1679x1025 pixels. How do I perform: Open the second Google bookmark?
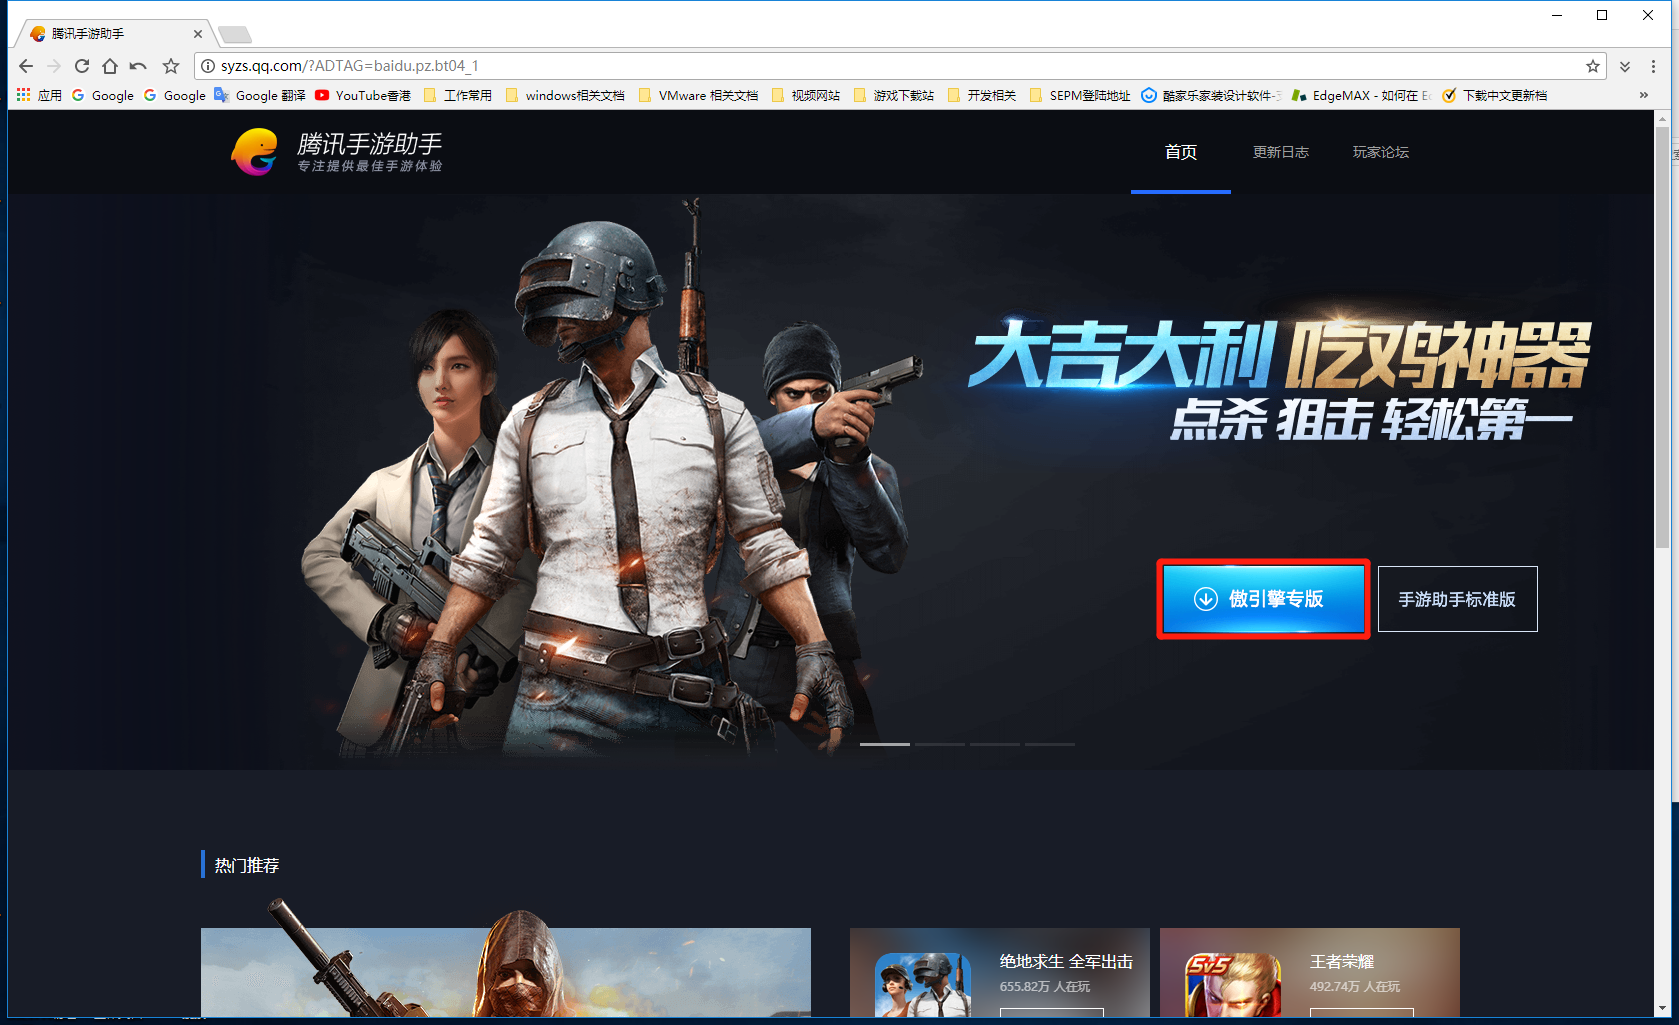point(174,95)
